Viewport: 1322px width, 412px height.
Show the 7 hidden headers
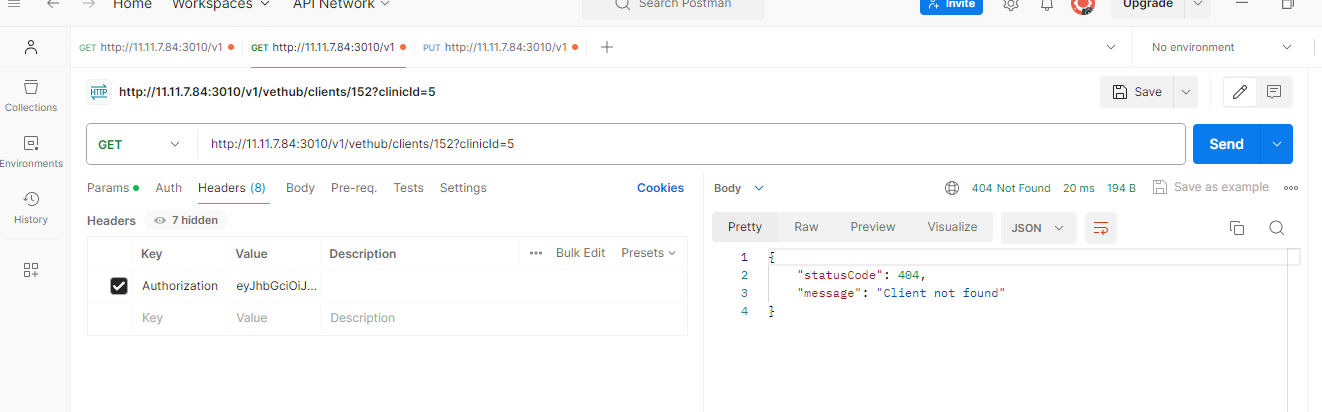(186, 220)
